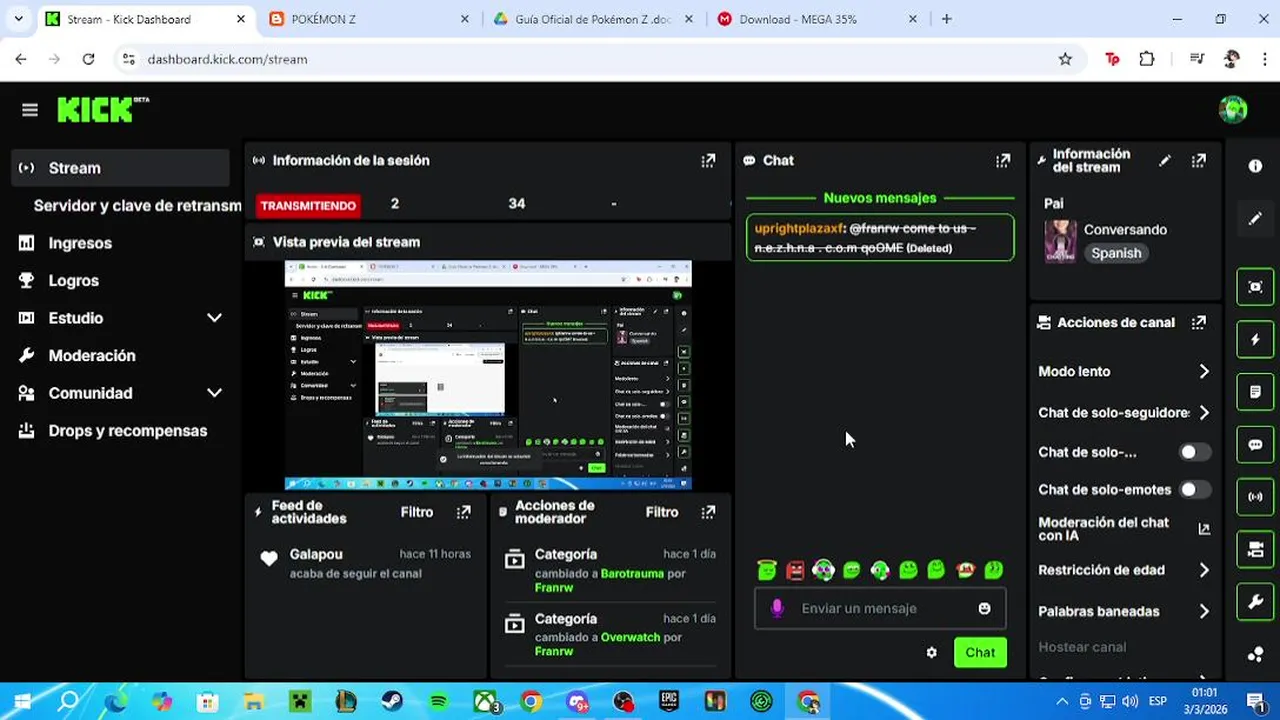Toggle the broadcast signal widget icon in the right rail
1280x720 pixels.
coord(1256,496)
